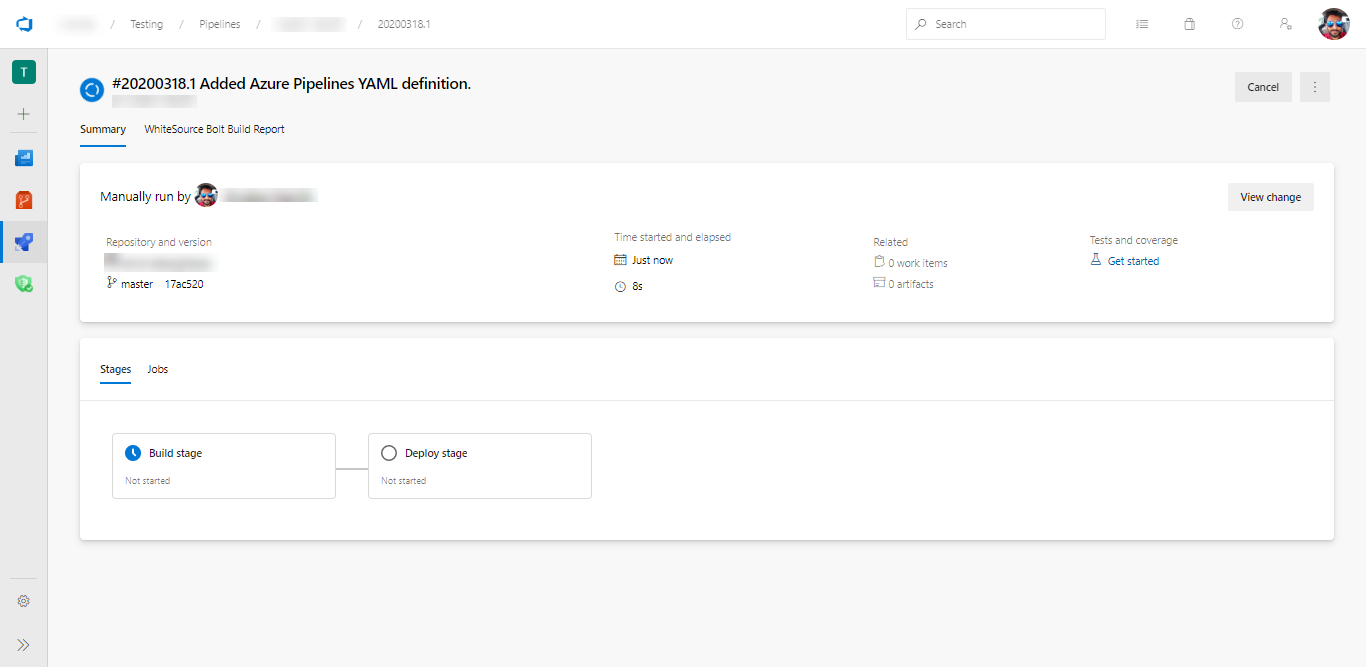Open the Marketplace shopping bag icon

click(x=1189, y=23)
